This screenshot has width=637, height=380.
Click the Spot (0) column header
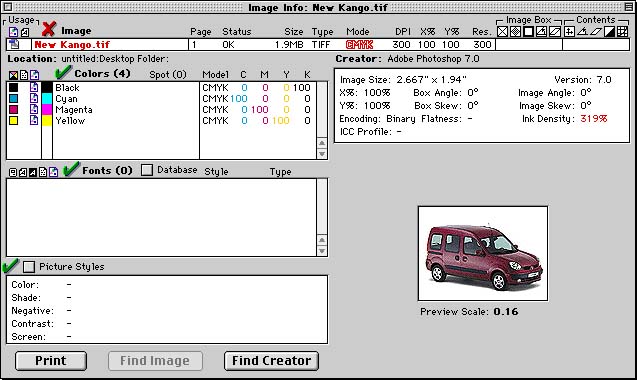click(x=168, y=74)
